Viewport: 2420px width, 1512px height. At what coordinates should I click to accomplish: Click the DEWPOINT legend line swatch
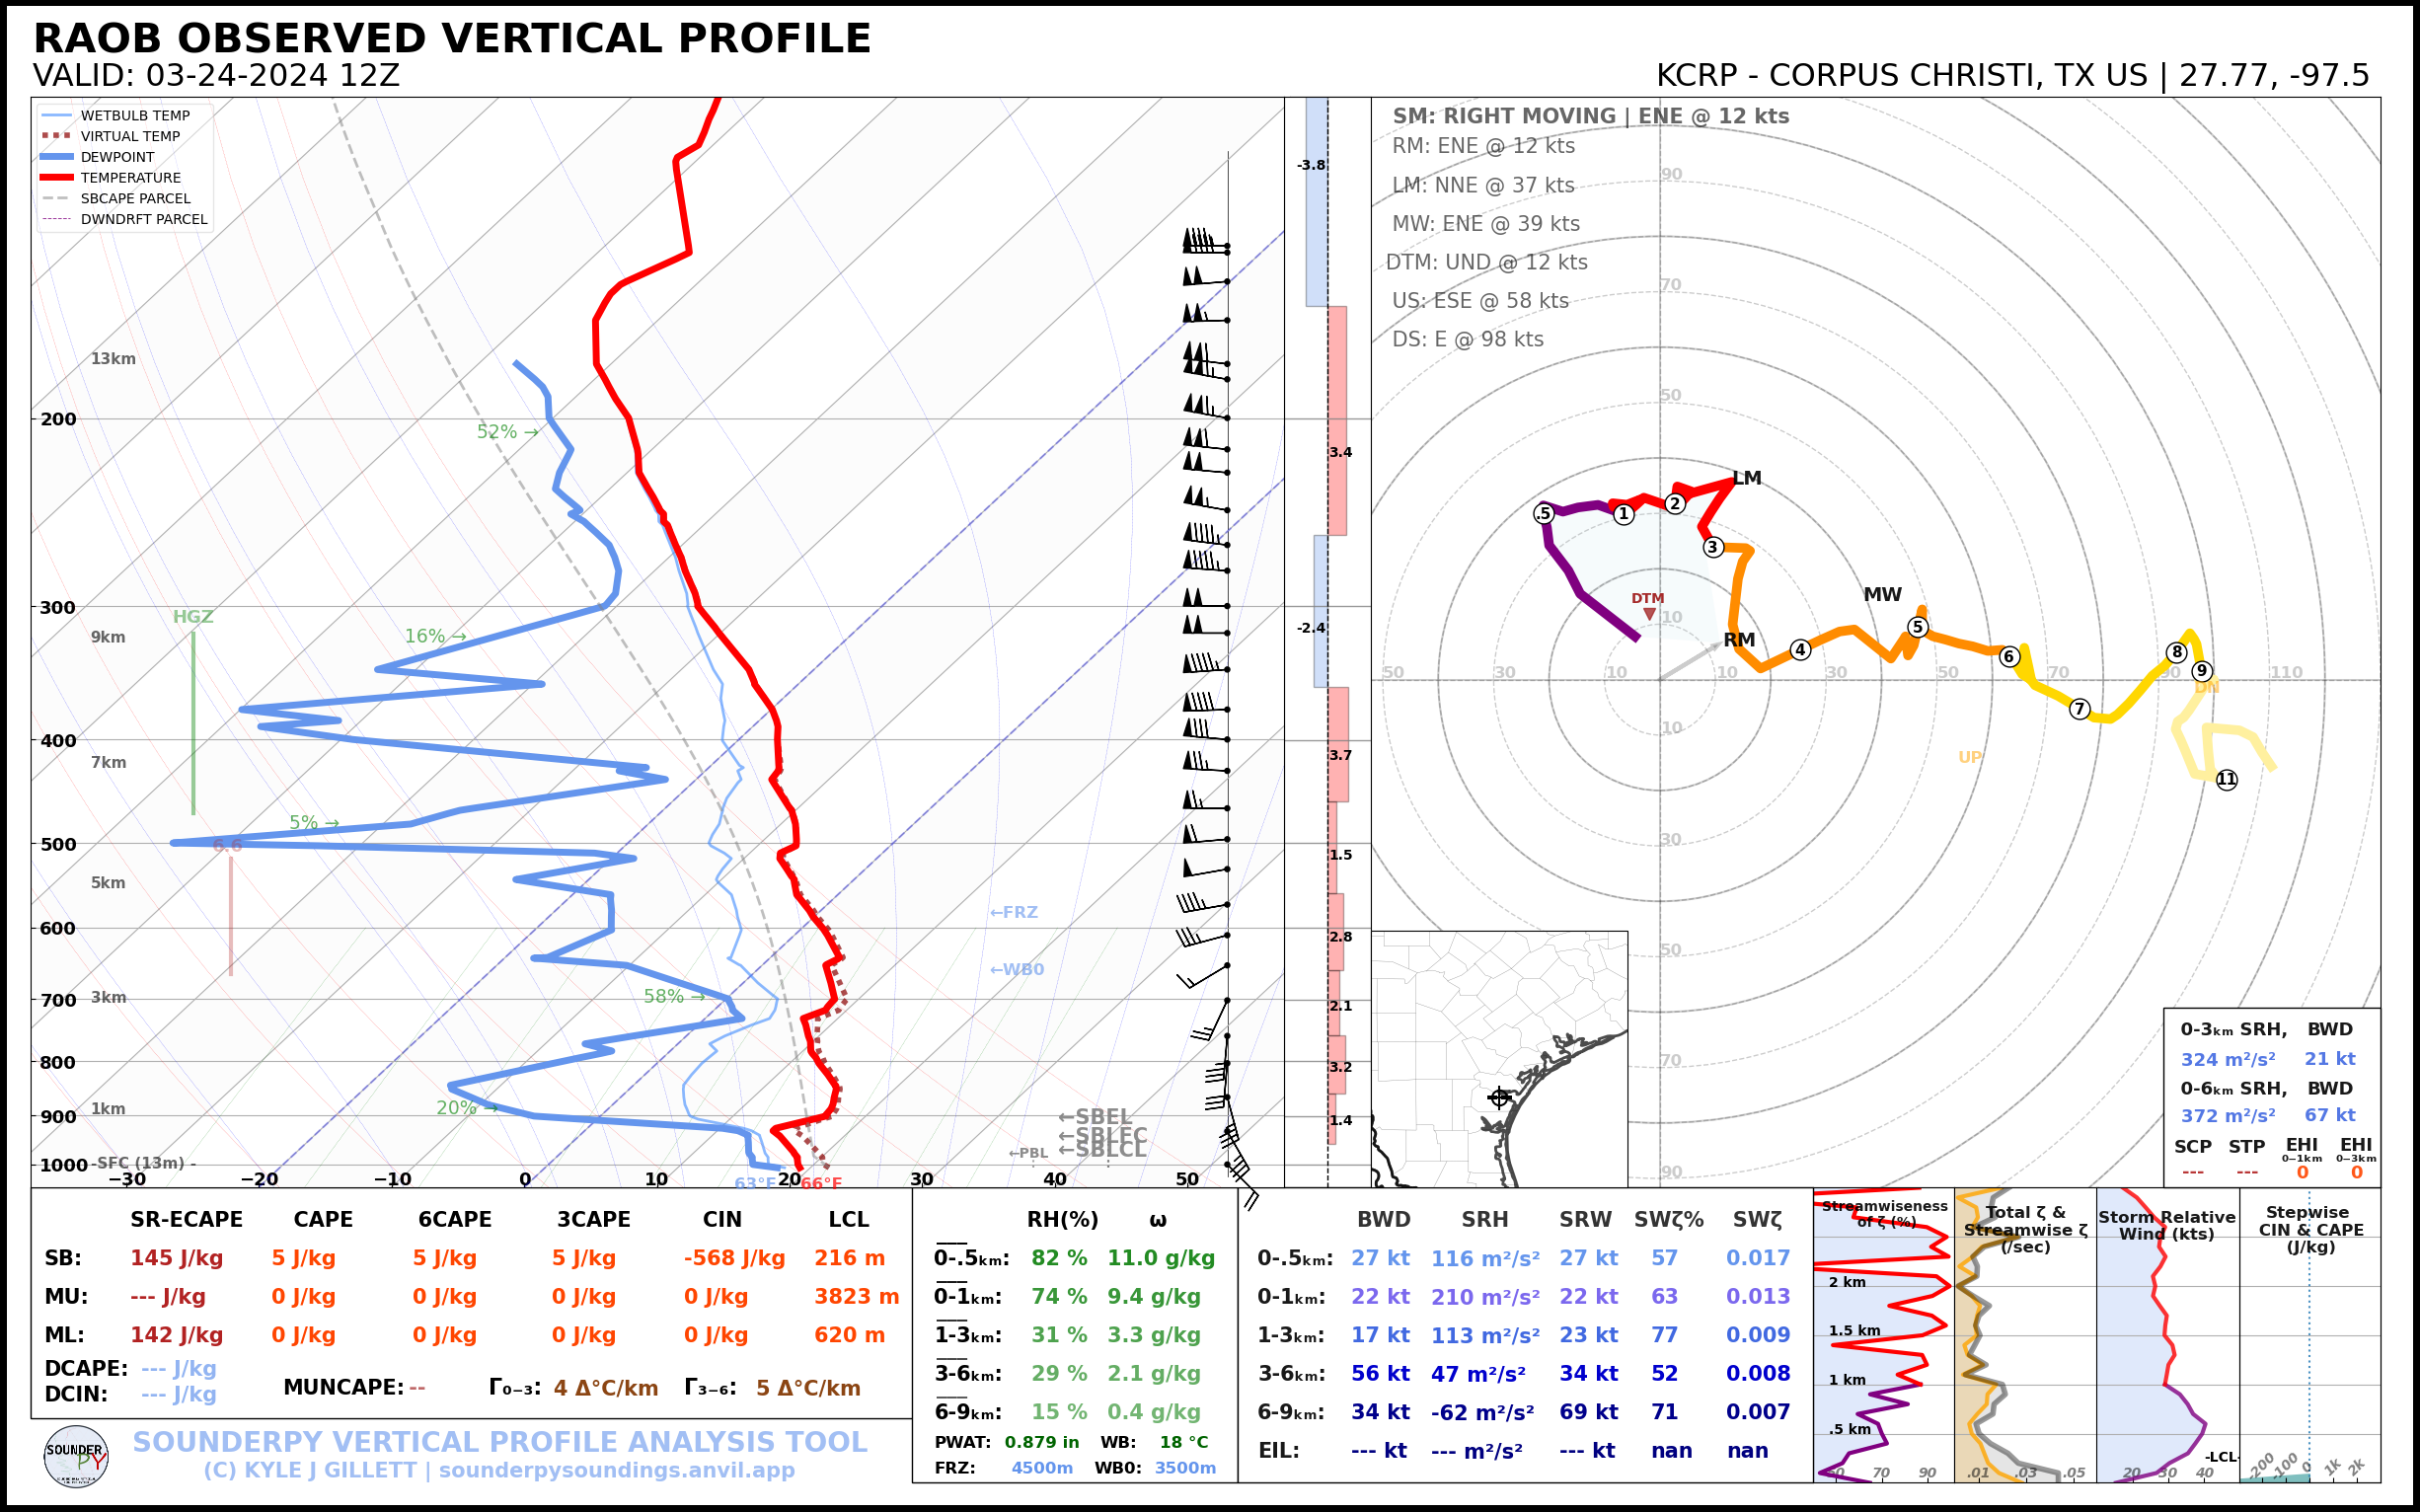[x=57, y=157]
